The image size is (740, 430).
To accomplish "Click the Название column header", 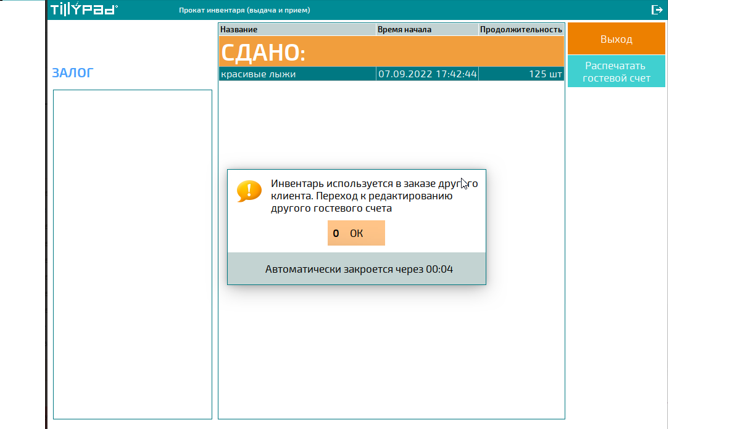I will [x=297, y=29].
